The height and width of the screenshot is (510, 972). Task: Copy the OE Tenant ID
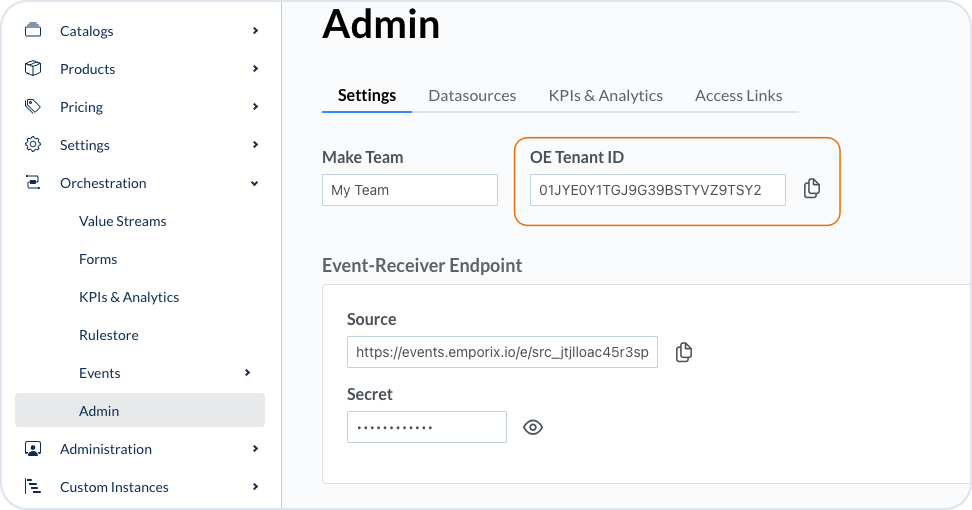(812, 189)
